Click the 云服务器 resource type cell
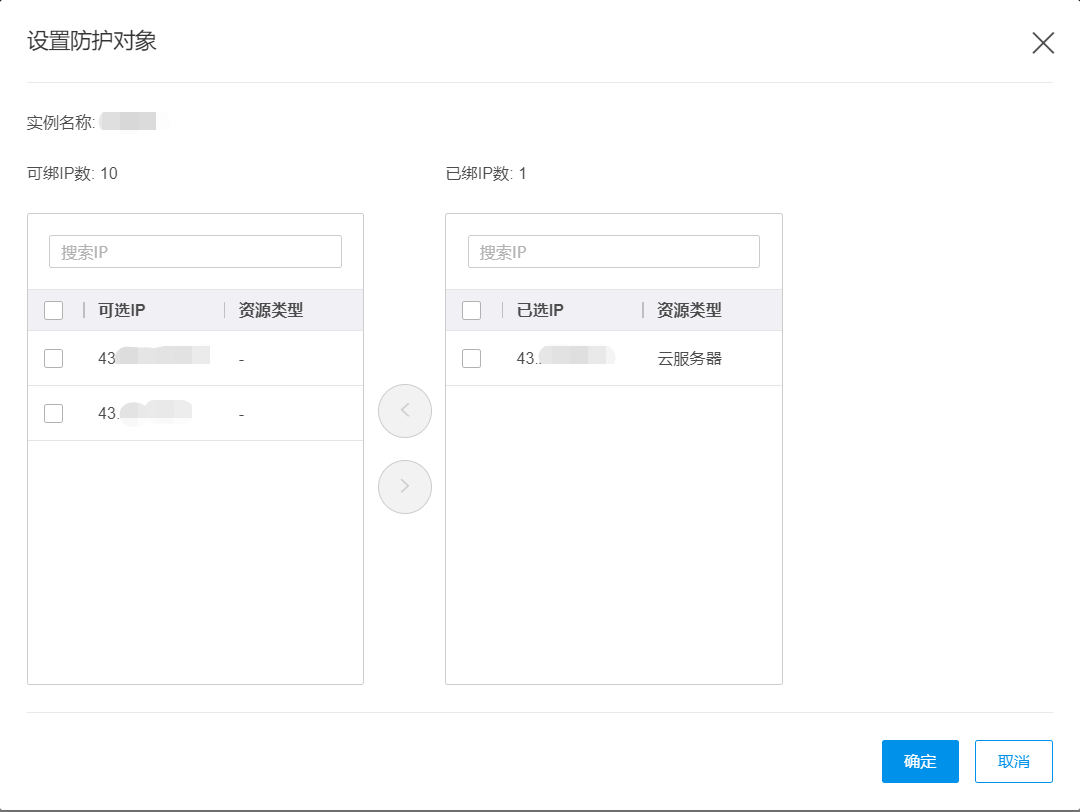This screenshot has height=812, width=1080. coord(689,358)
